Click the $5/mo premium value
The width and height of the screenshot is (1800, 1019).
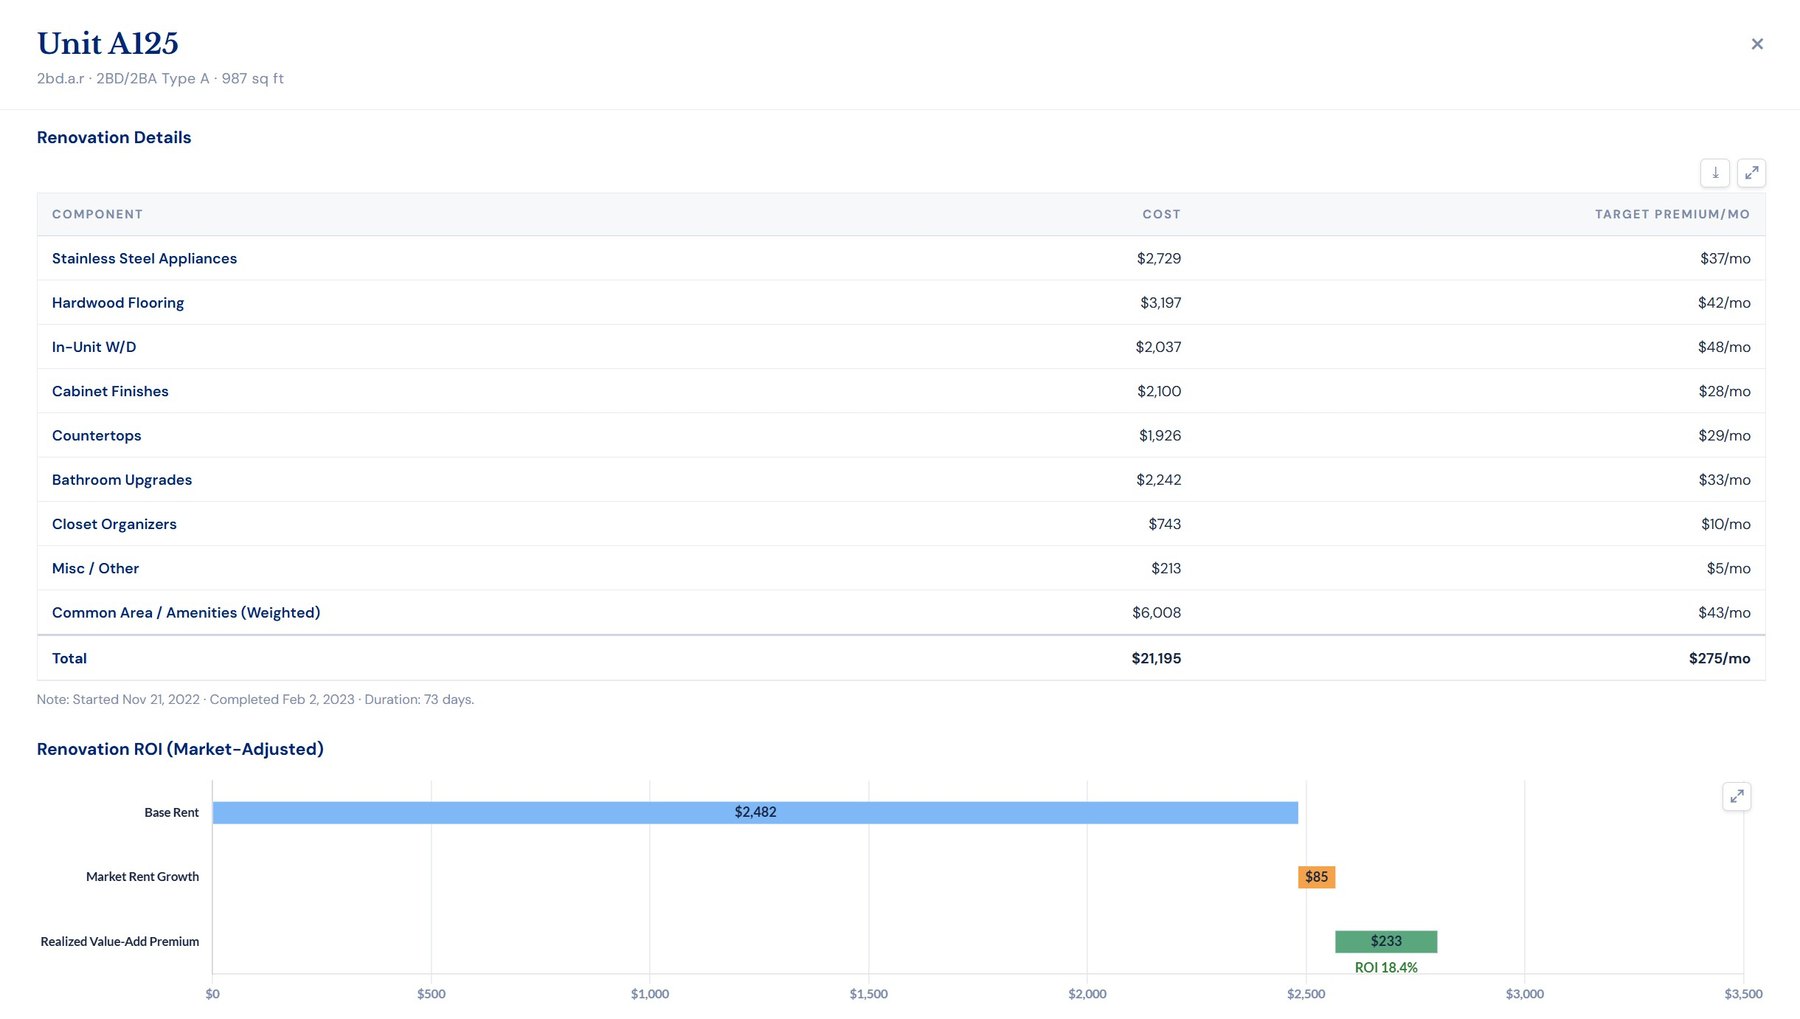(x=1729, y=568)
